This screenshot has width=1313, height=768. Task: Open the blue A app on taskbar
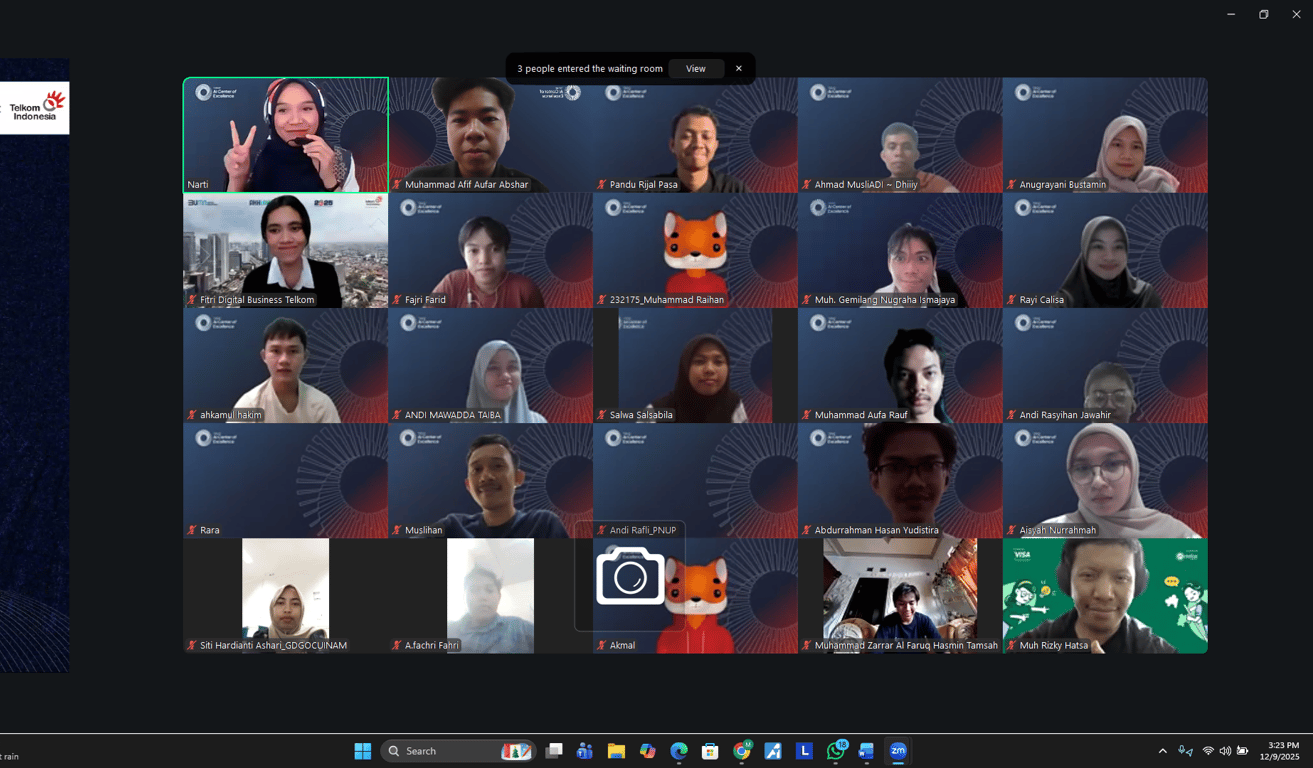pos(773,751)
